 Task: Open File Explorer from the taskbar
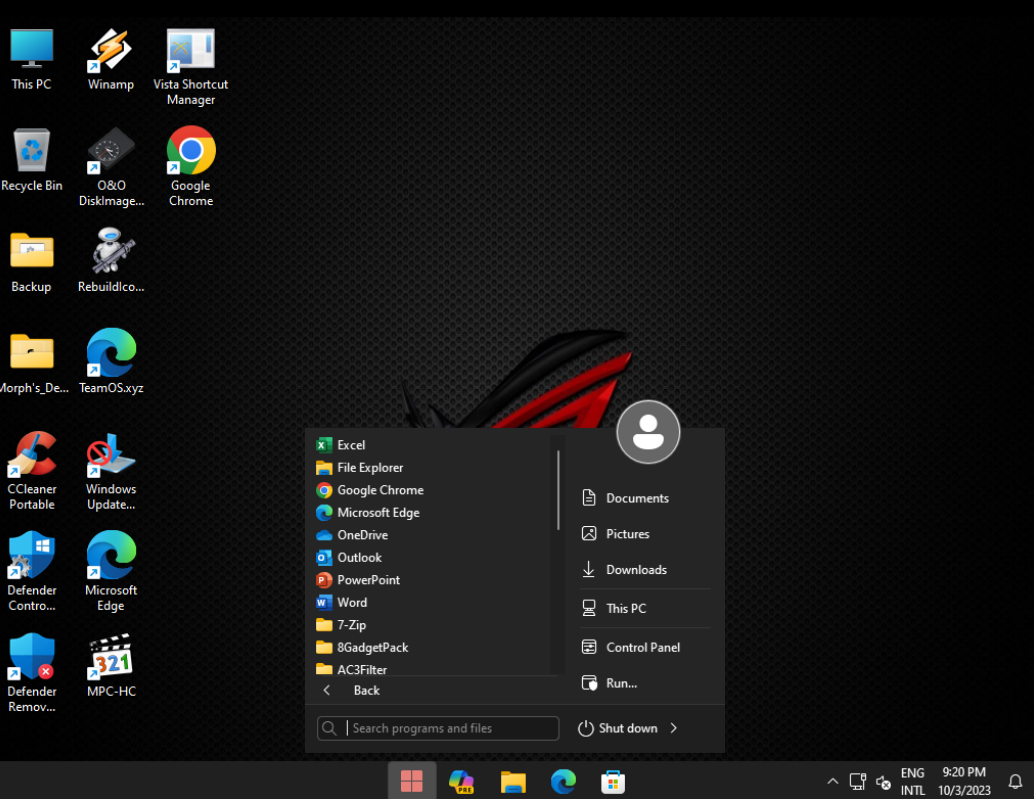coord(513,781)
